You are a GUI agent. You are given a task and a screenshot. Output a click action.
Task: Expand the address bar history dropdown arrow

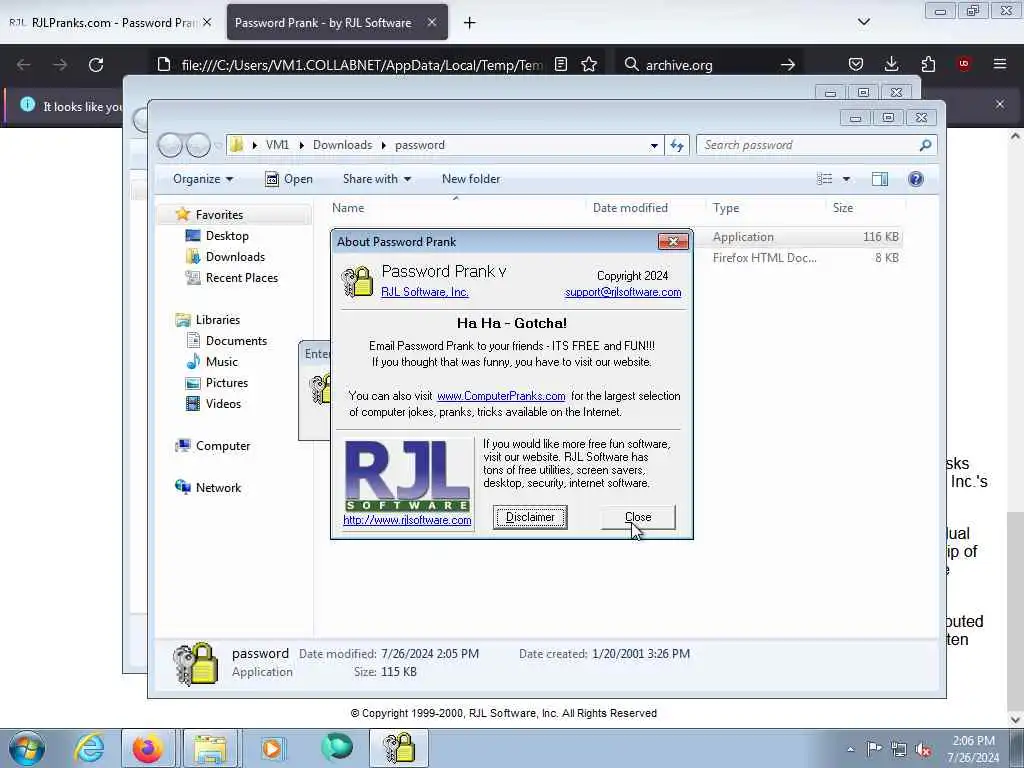tap(654, 146)
